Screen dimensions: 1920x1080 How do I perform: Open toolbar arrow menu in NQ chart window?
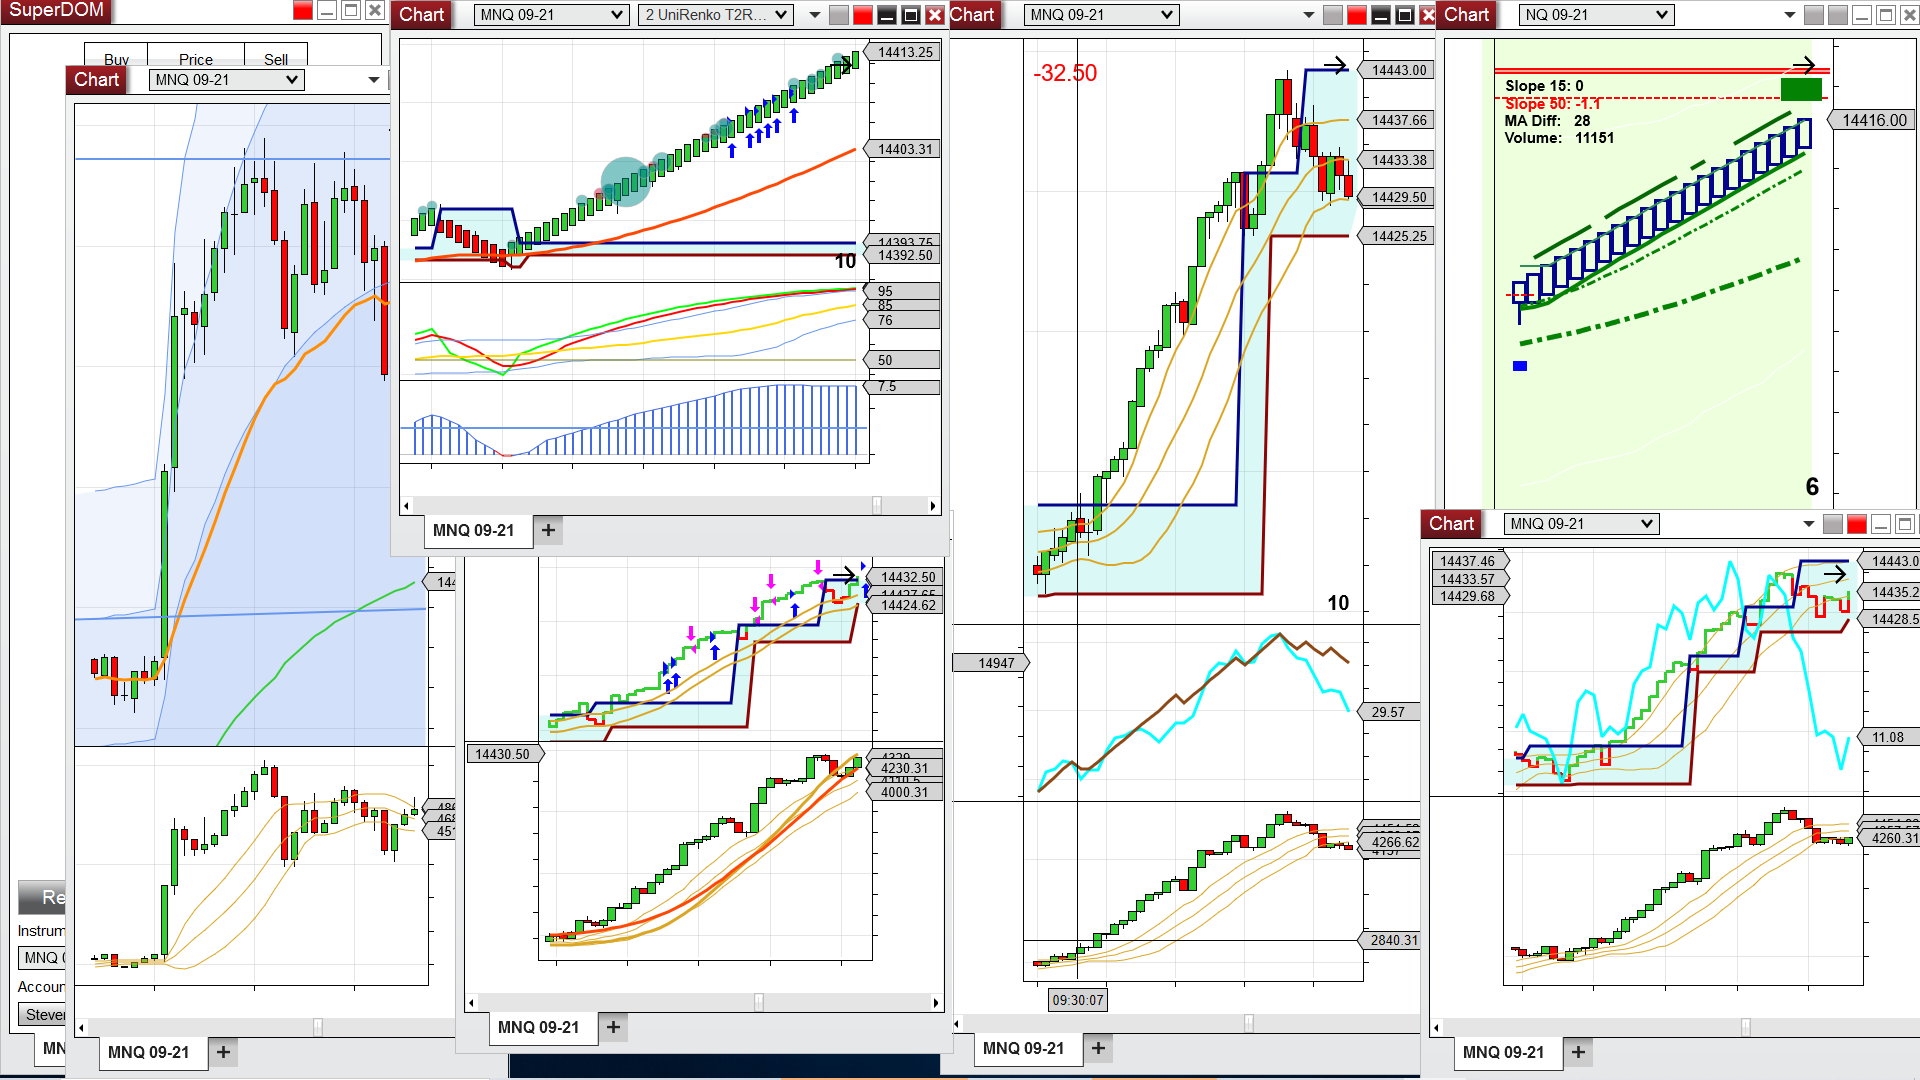1790,15
